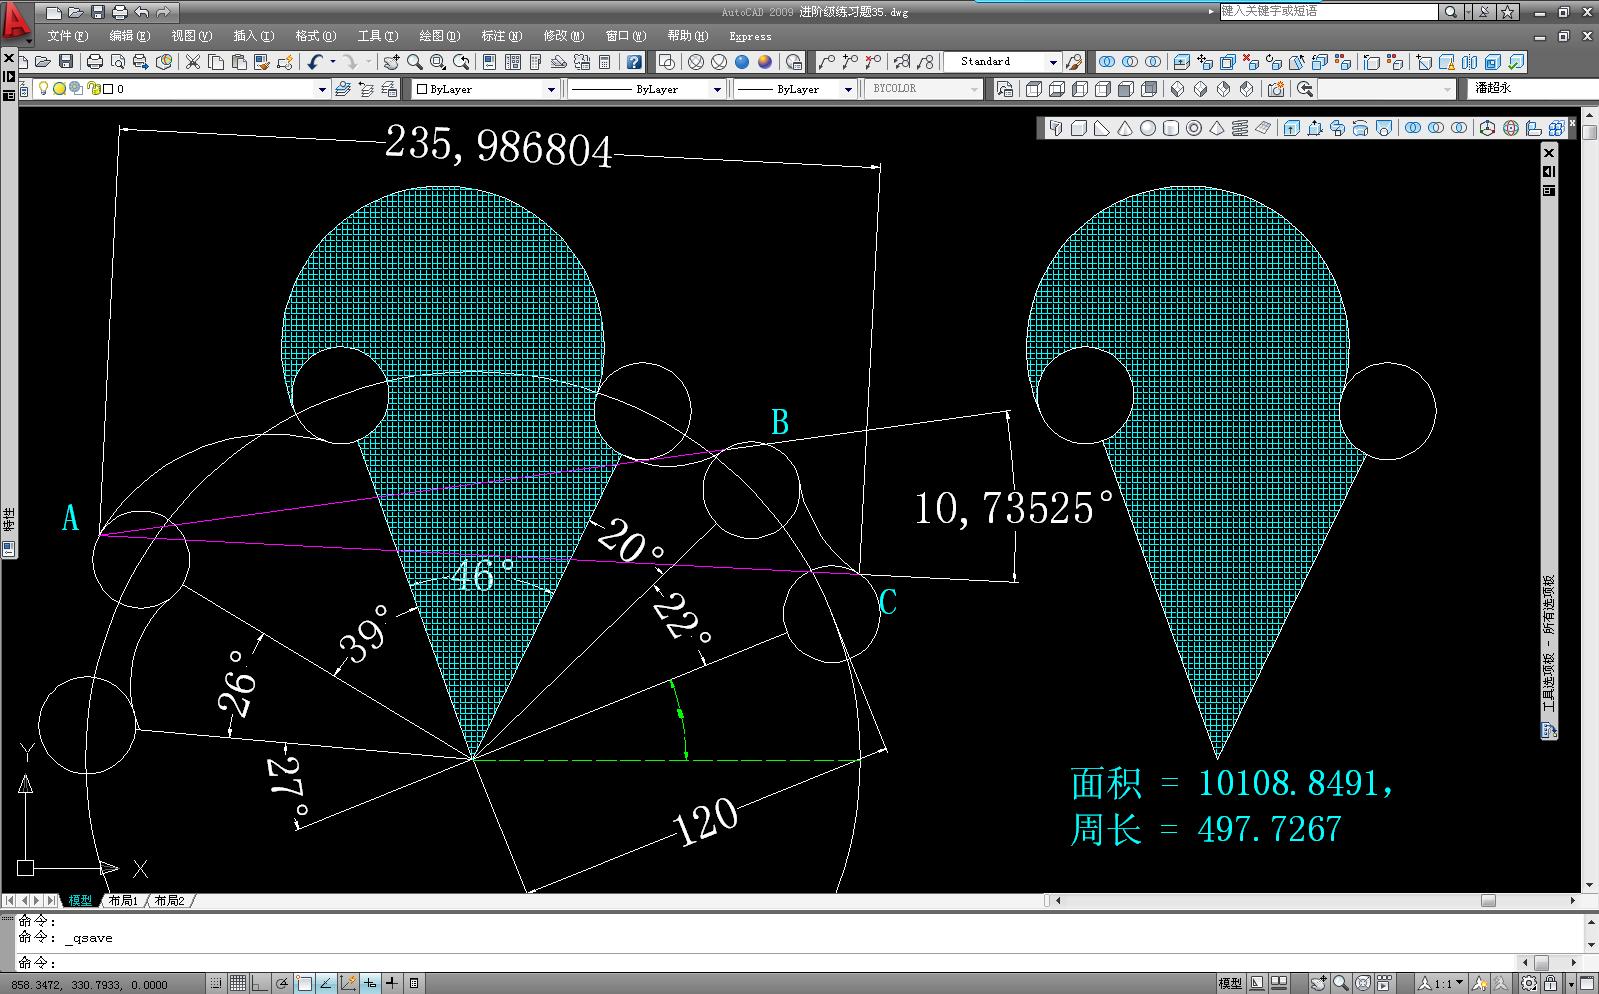Select the Helix tool in modeling toolbar

[x=1240, y=128]
